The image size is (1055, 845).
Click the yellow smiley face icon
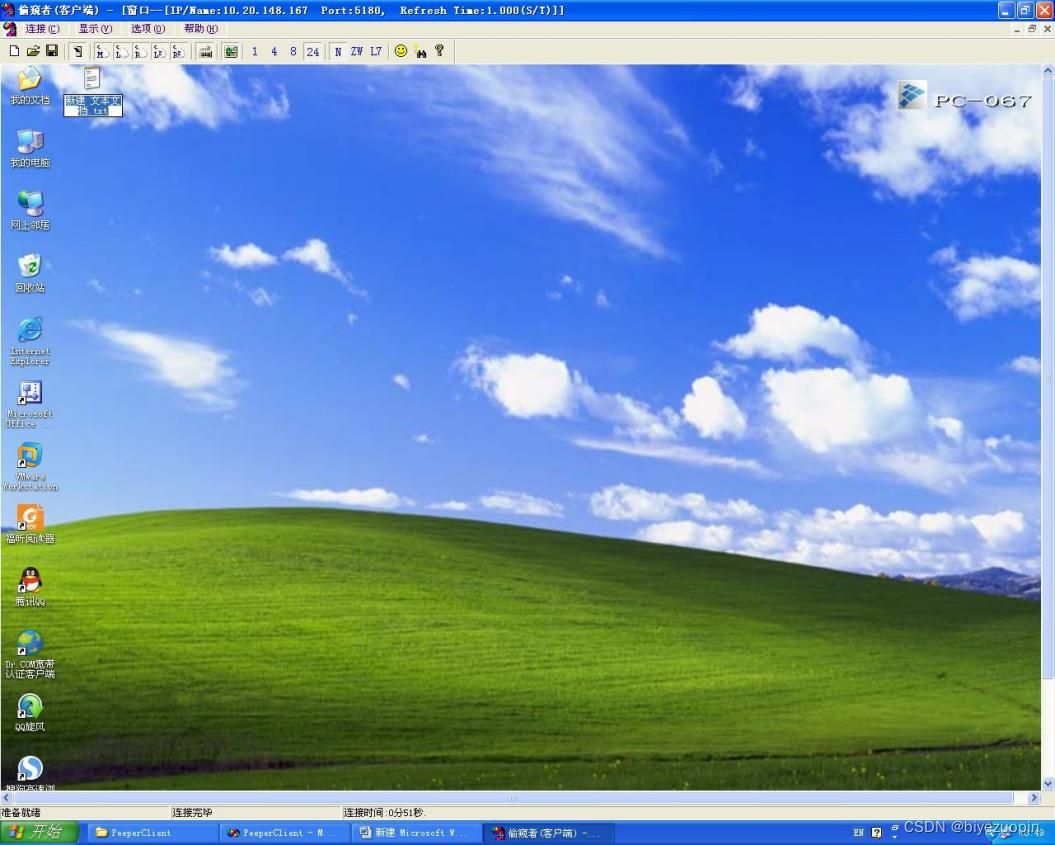pyautogui.click(x=401, y=51)
